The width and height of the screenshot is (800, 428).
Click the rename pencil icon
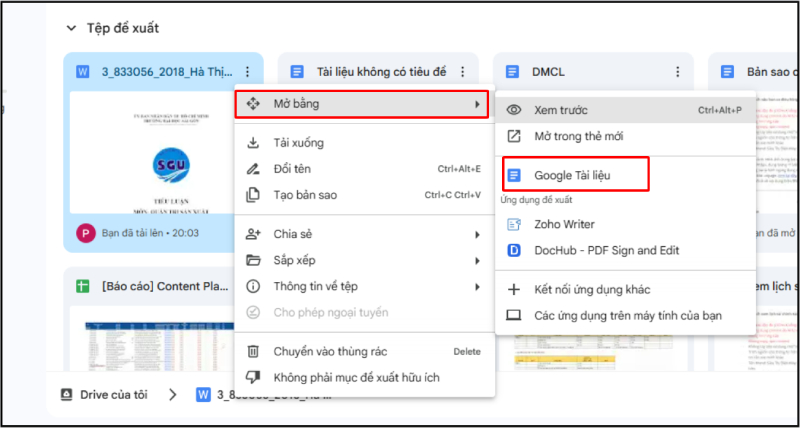(253, 169)
